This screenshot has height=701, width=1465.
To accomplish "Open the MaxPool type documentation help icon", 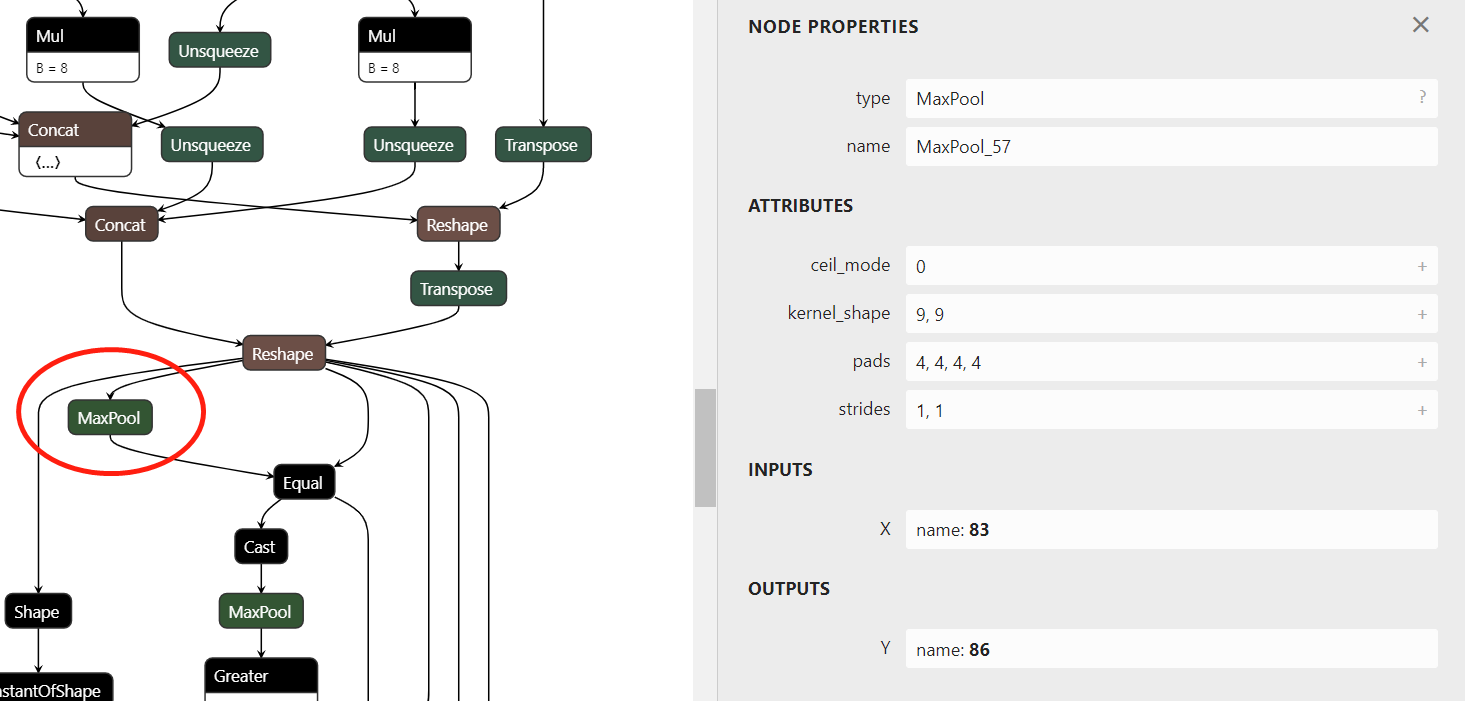I will pyautogui.click(x=1422, y=98).
